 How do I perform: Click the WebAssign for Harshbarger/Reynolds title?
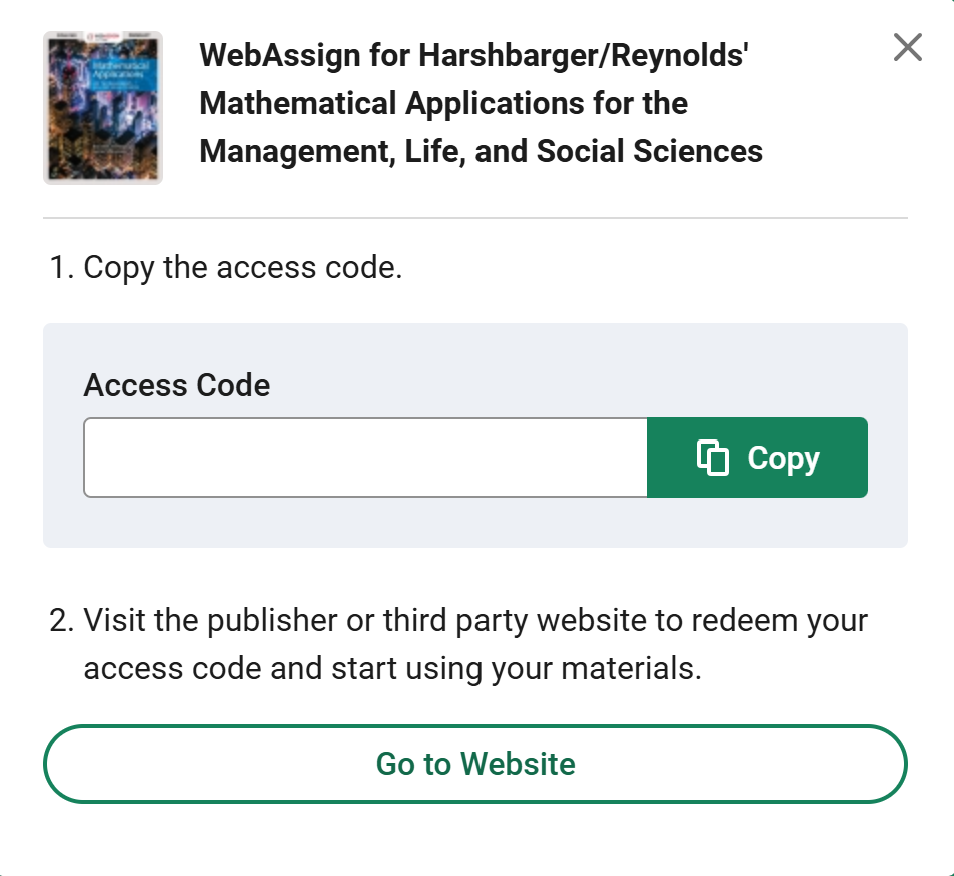coord(480,102)
